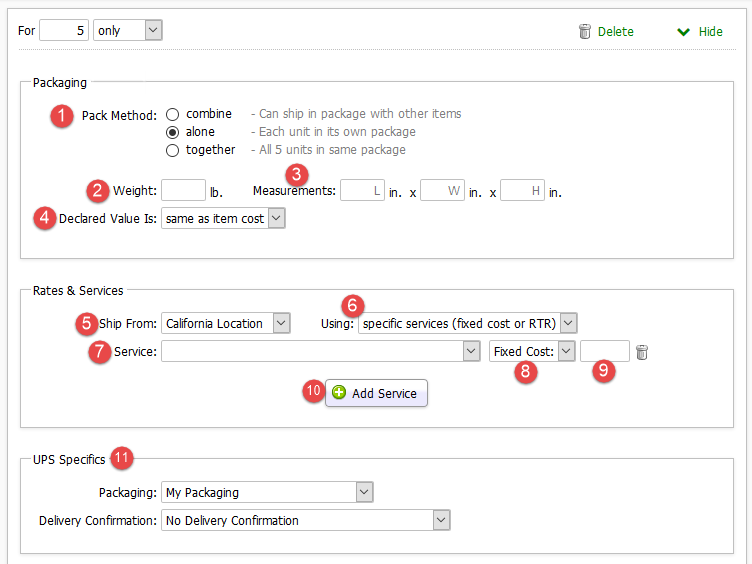This screenshot has height=564, width=752.
Task: Open the Fixed Cost type dropdown
Action: tap(533, 351)
